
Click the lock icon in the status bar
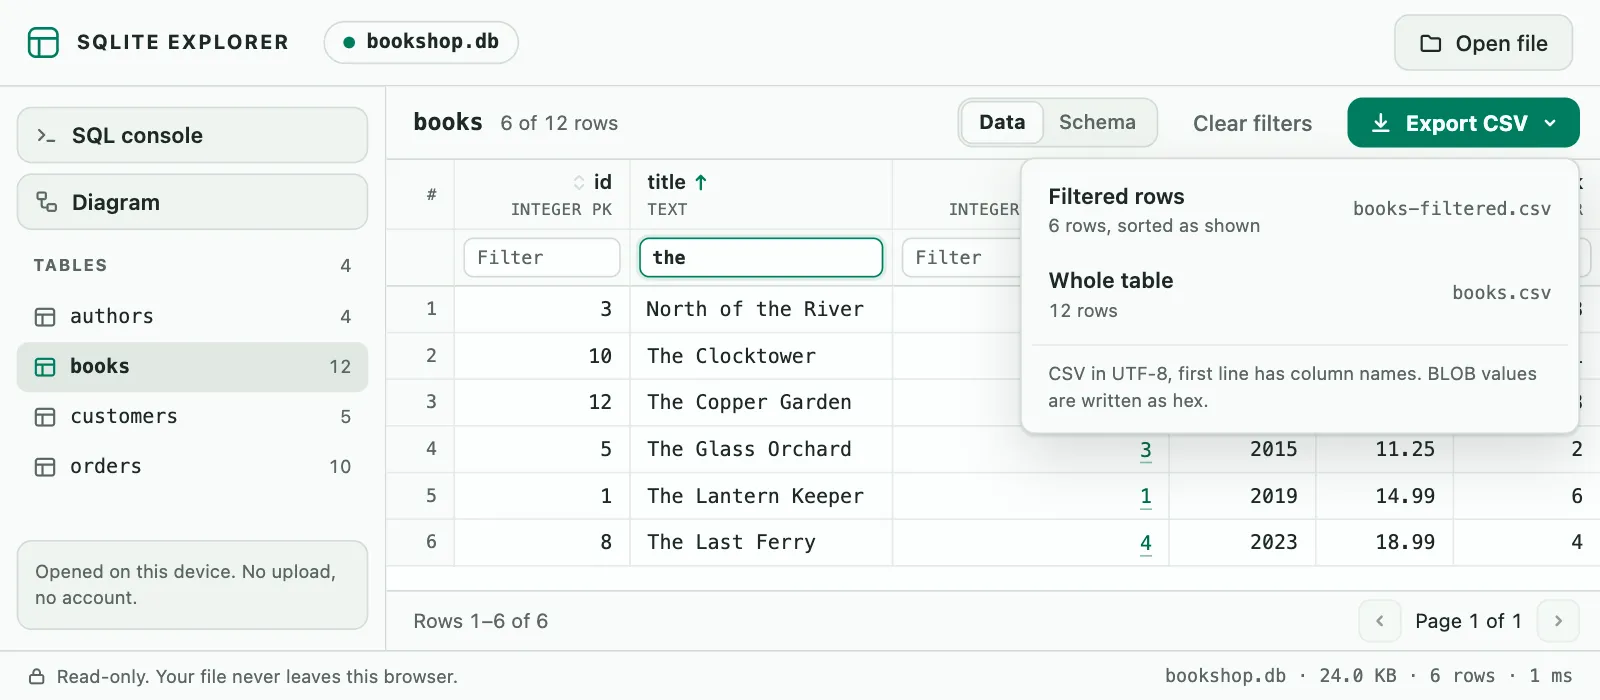coord(36,677)
